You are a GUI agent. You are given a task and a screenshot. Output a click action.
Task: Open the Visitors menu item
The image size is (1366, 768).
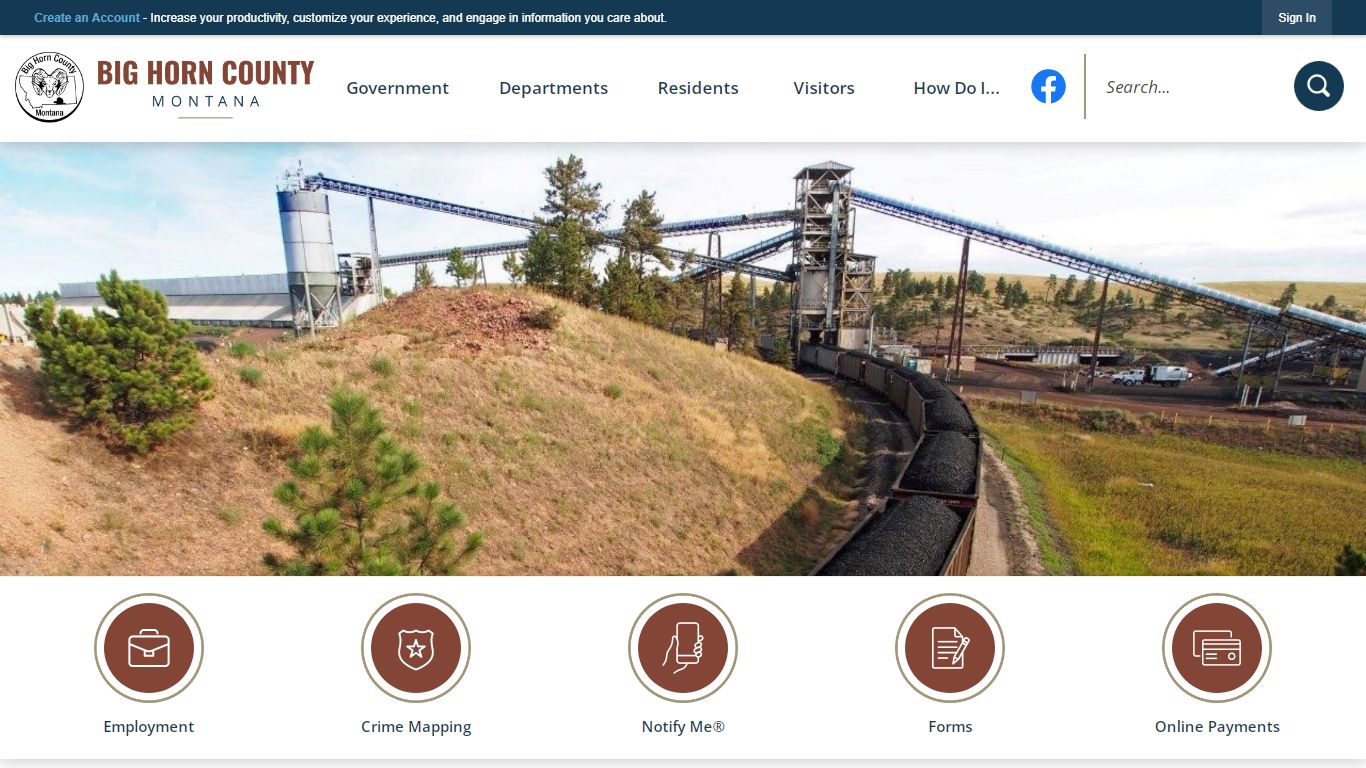(x=824, y=88)
